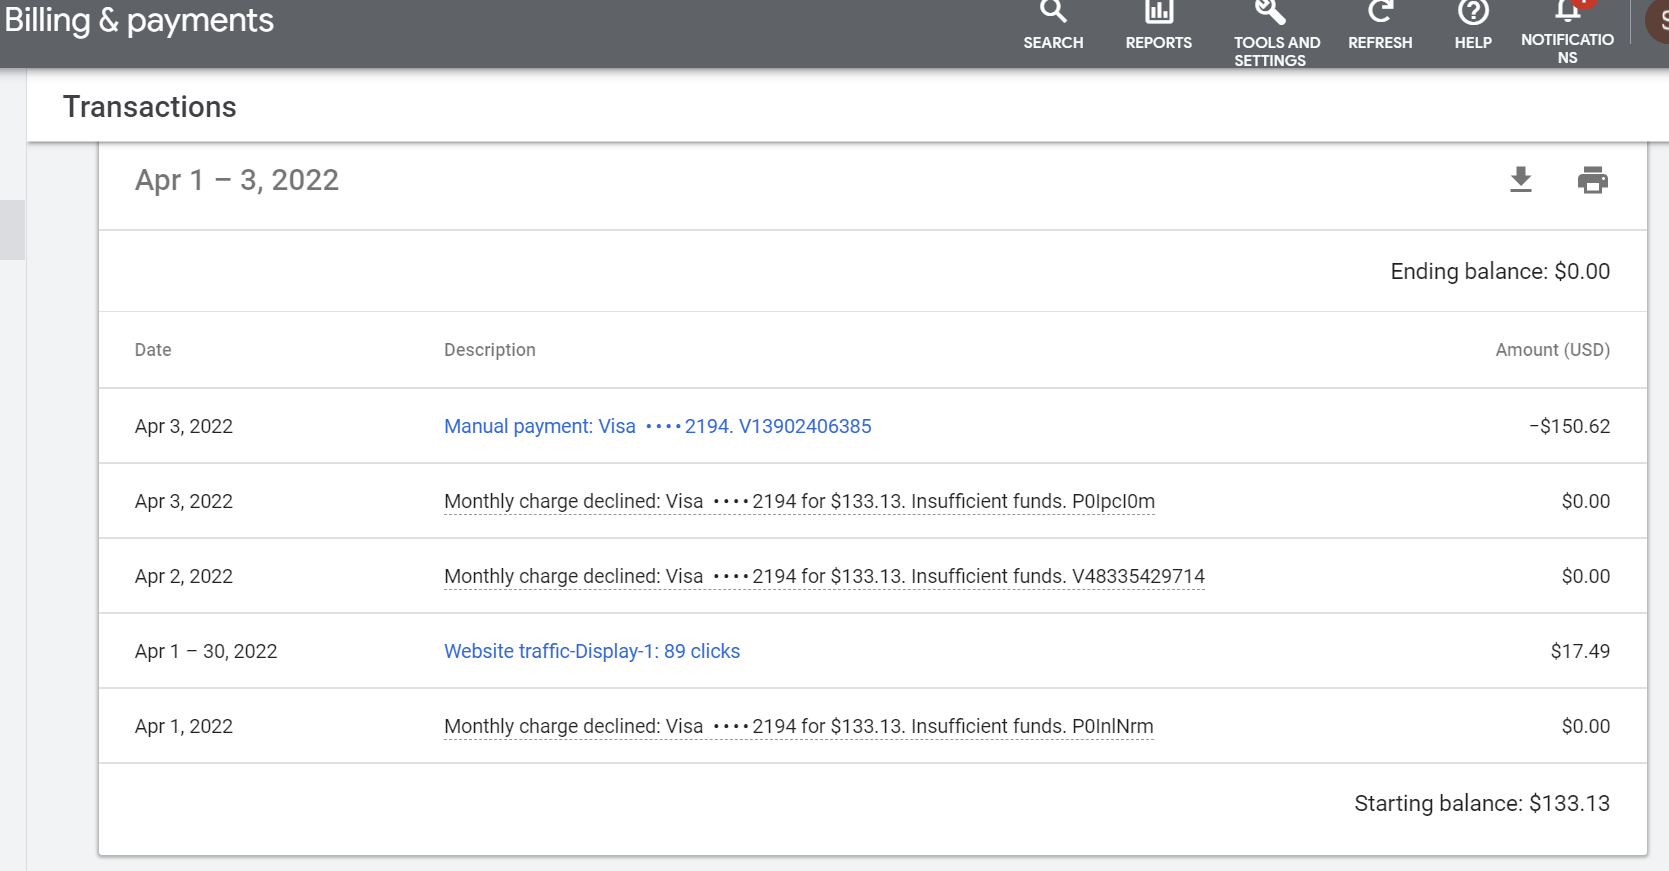Click Apr 1 declined charge description
Viewport: 1669px width, 871px height.
coord(798,726)
